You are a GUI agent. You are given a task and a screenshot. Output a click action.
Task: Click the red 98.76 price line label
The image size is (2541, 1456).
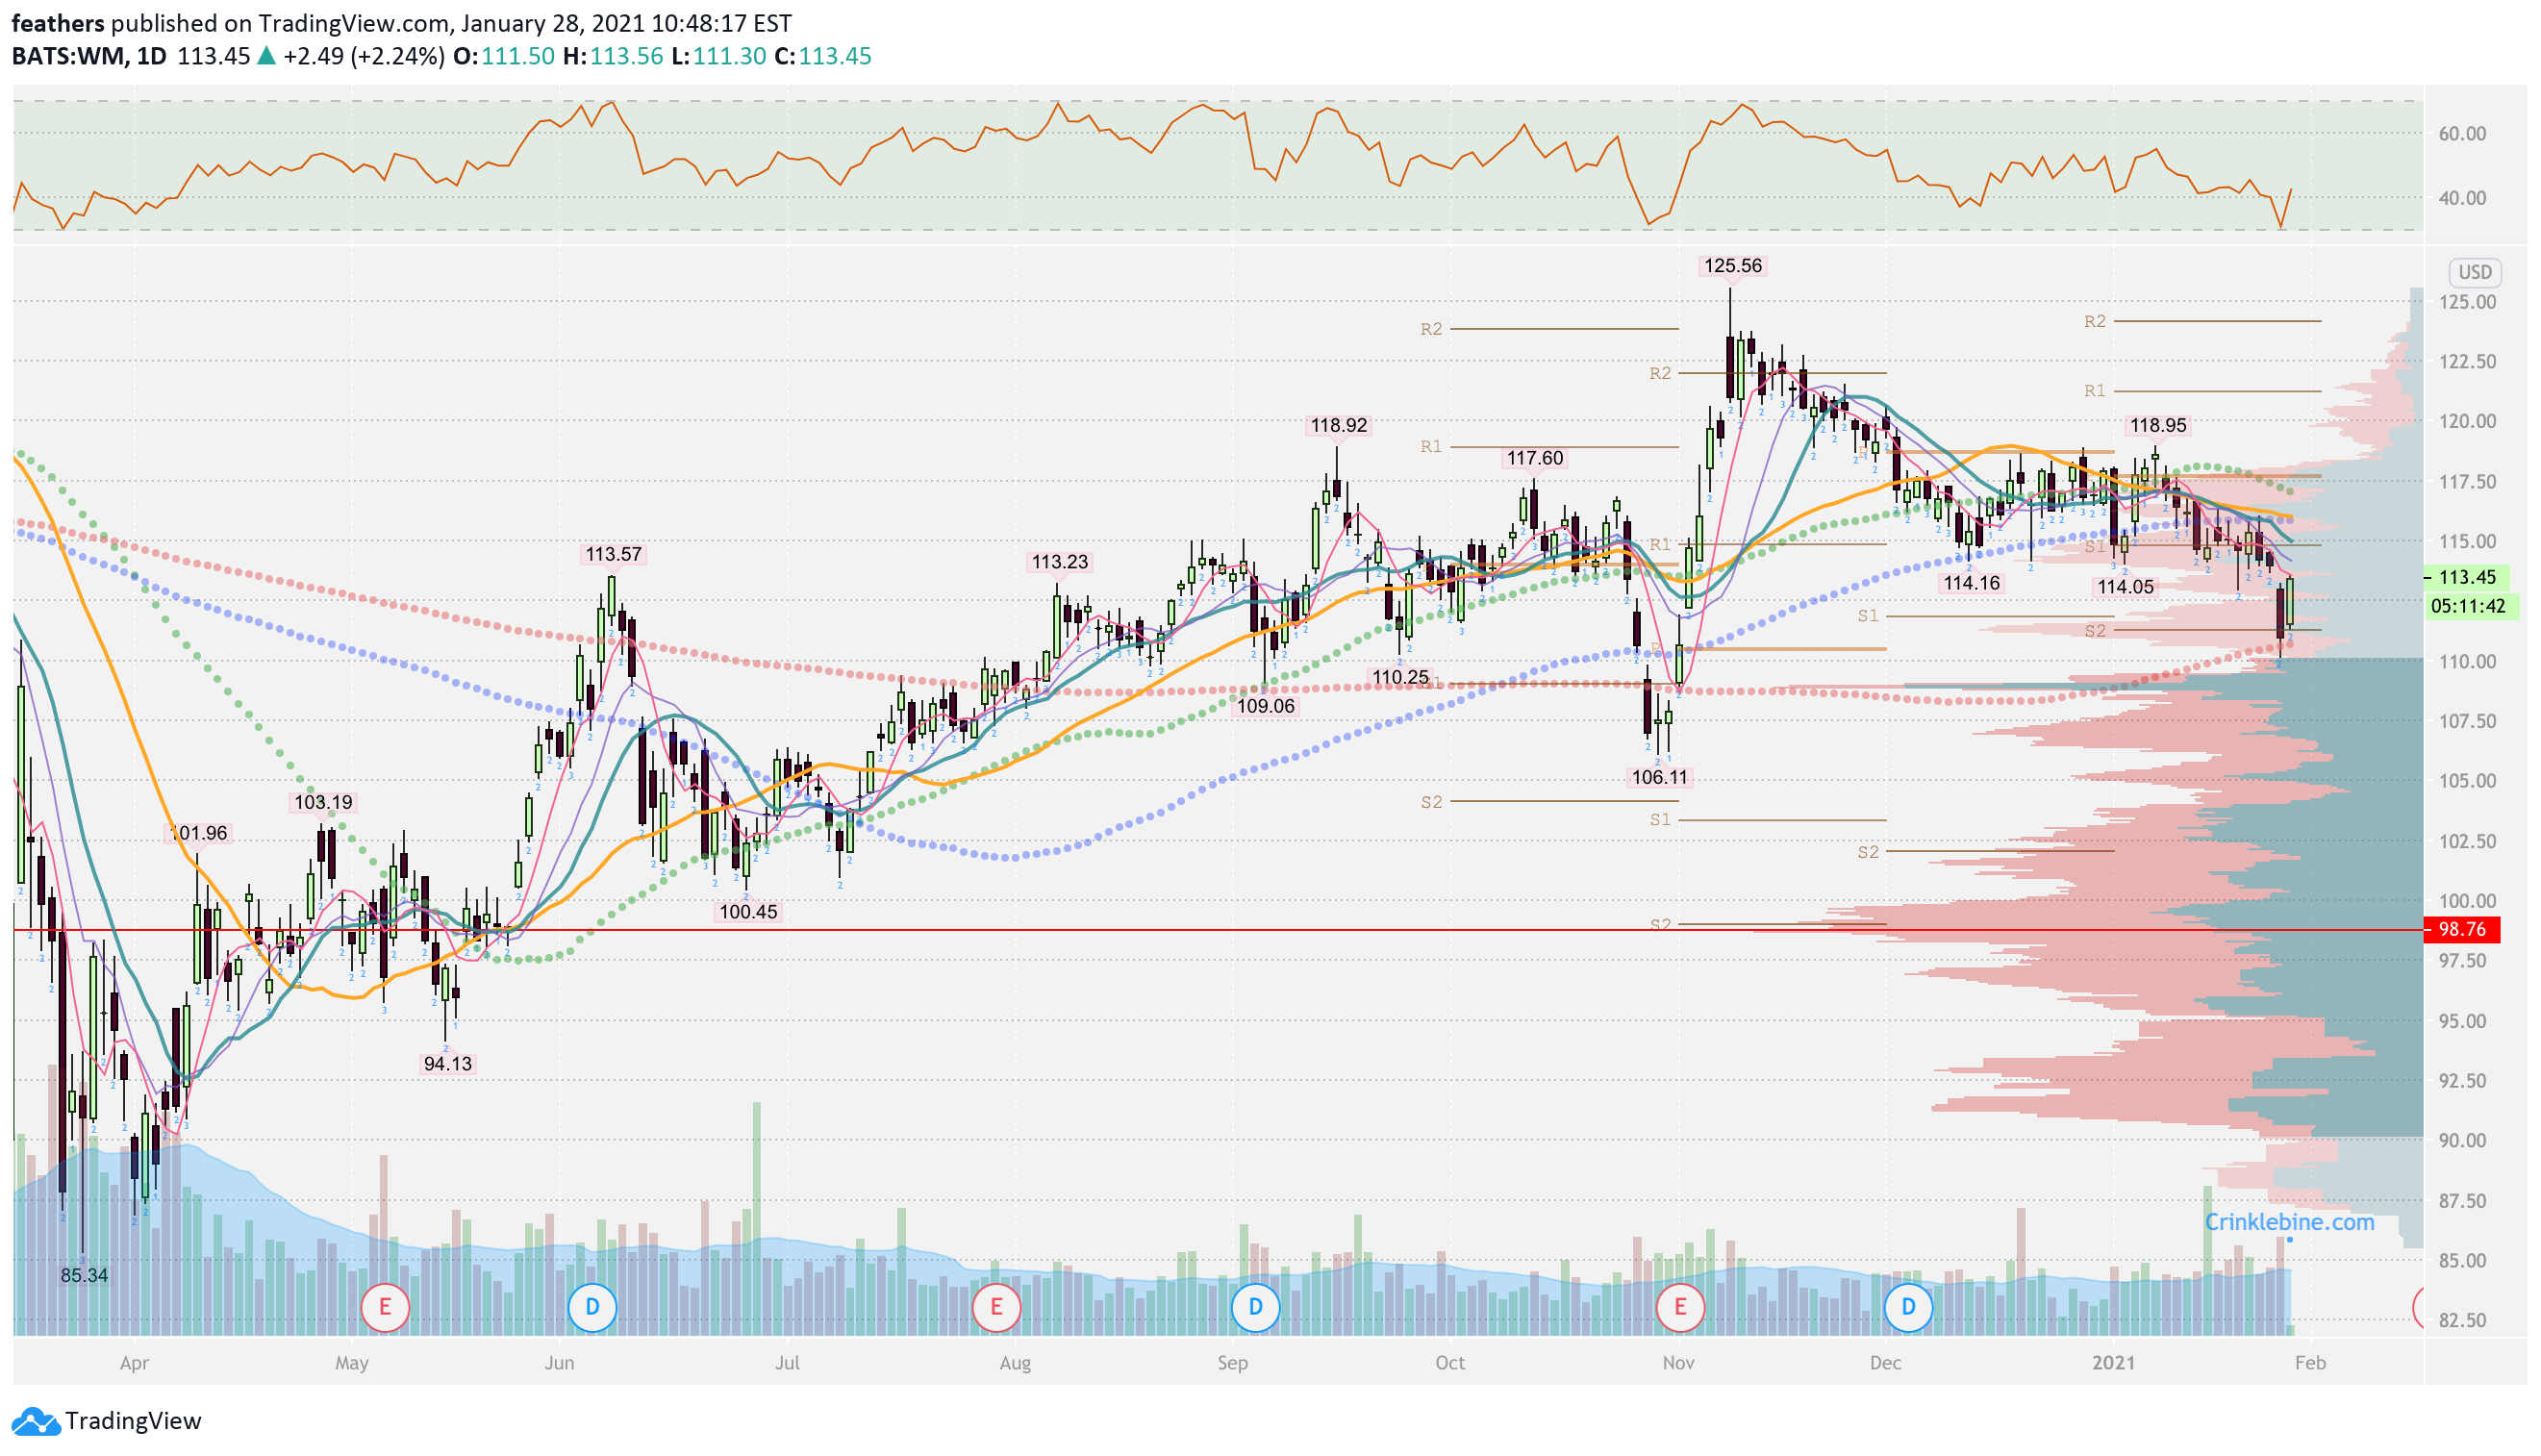click(x=2462, y=930)
